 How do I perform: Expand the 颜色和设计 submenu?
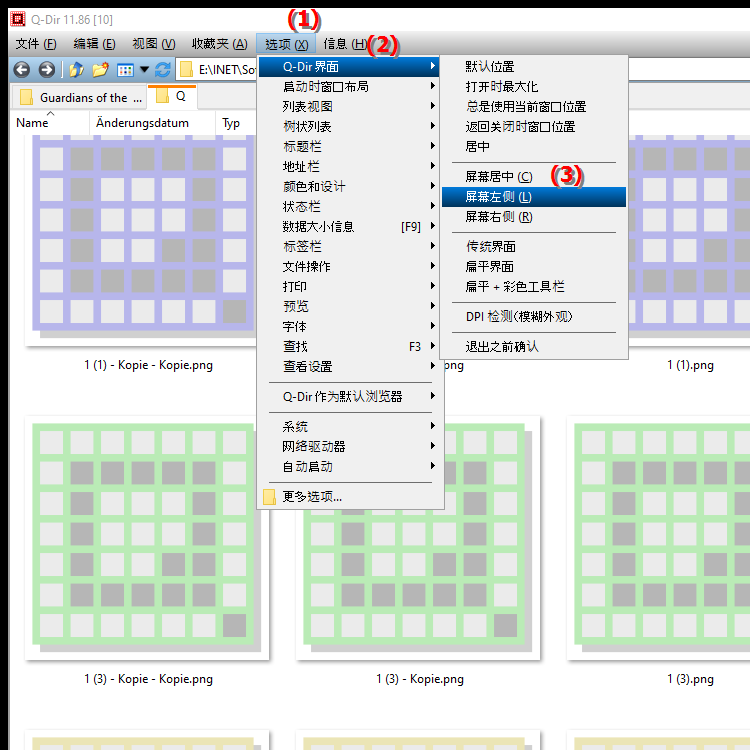[x=349, y=187]
